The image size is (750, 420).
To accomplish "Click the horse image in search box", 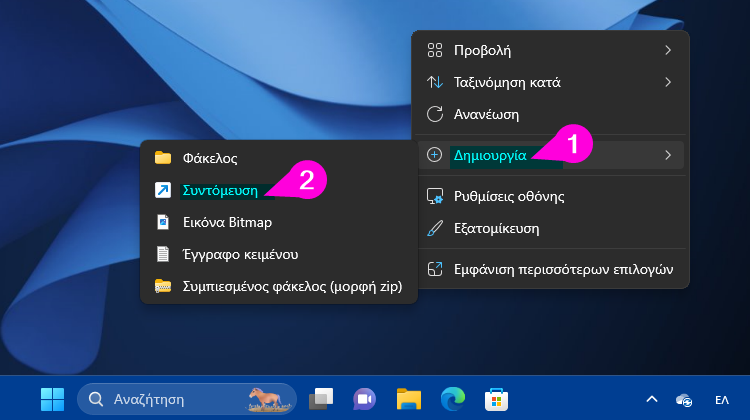I will pos(269,400).
